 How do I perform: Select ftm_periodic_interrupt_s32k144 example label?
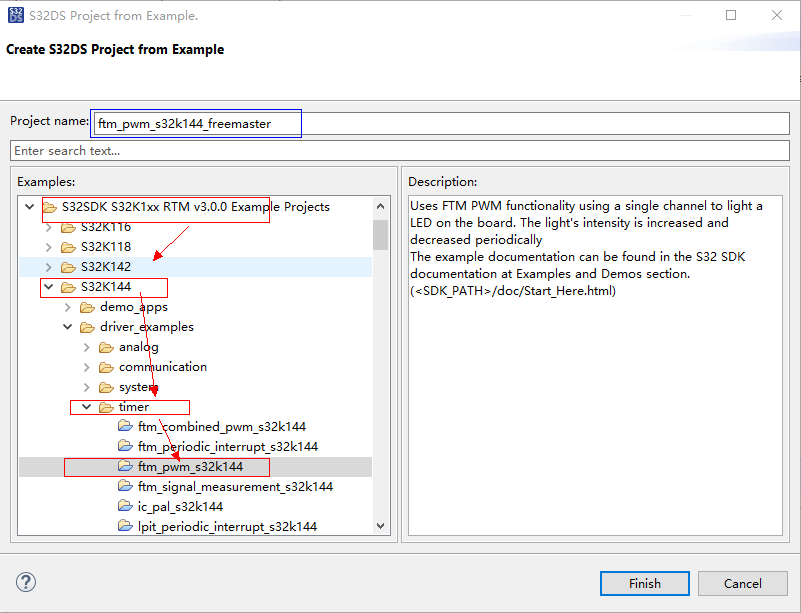228,446
